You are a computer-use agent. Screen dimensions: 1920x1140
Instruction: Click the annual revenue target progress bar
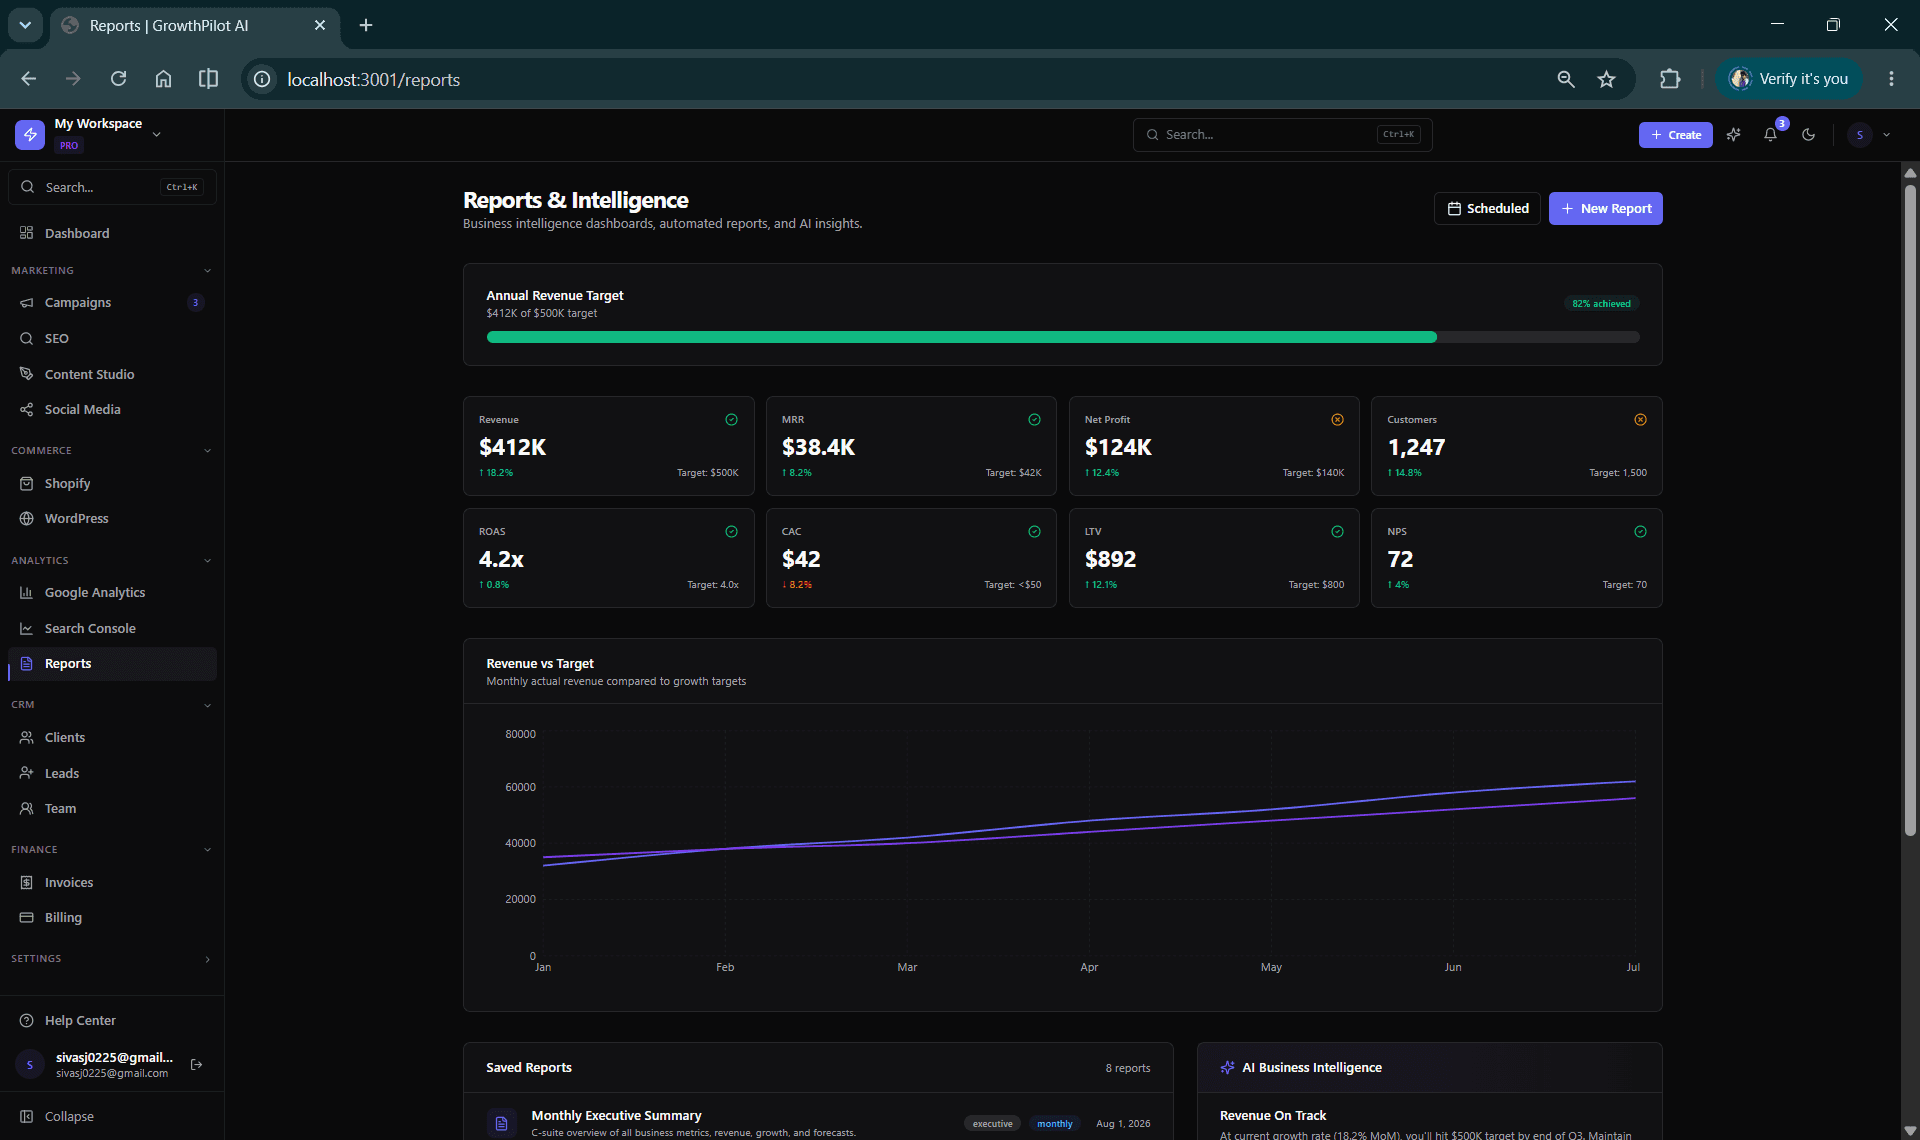pyautogui.click(x=1062, y=337)
